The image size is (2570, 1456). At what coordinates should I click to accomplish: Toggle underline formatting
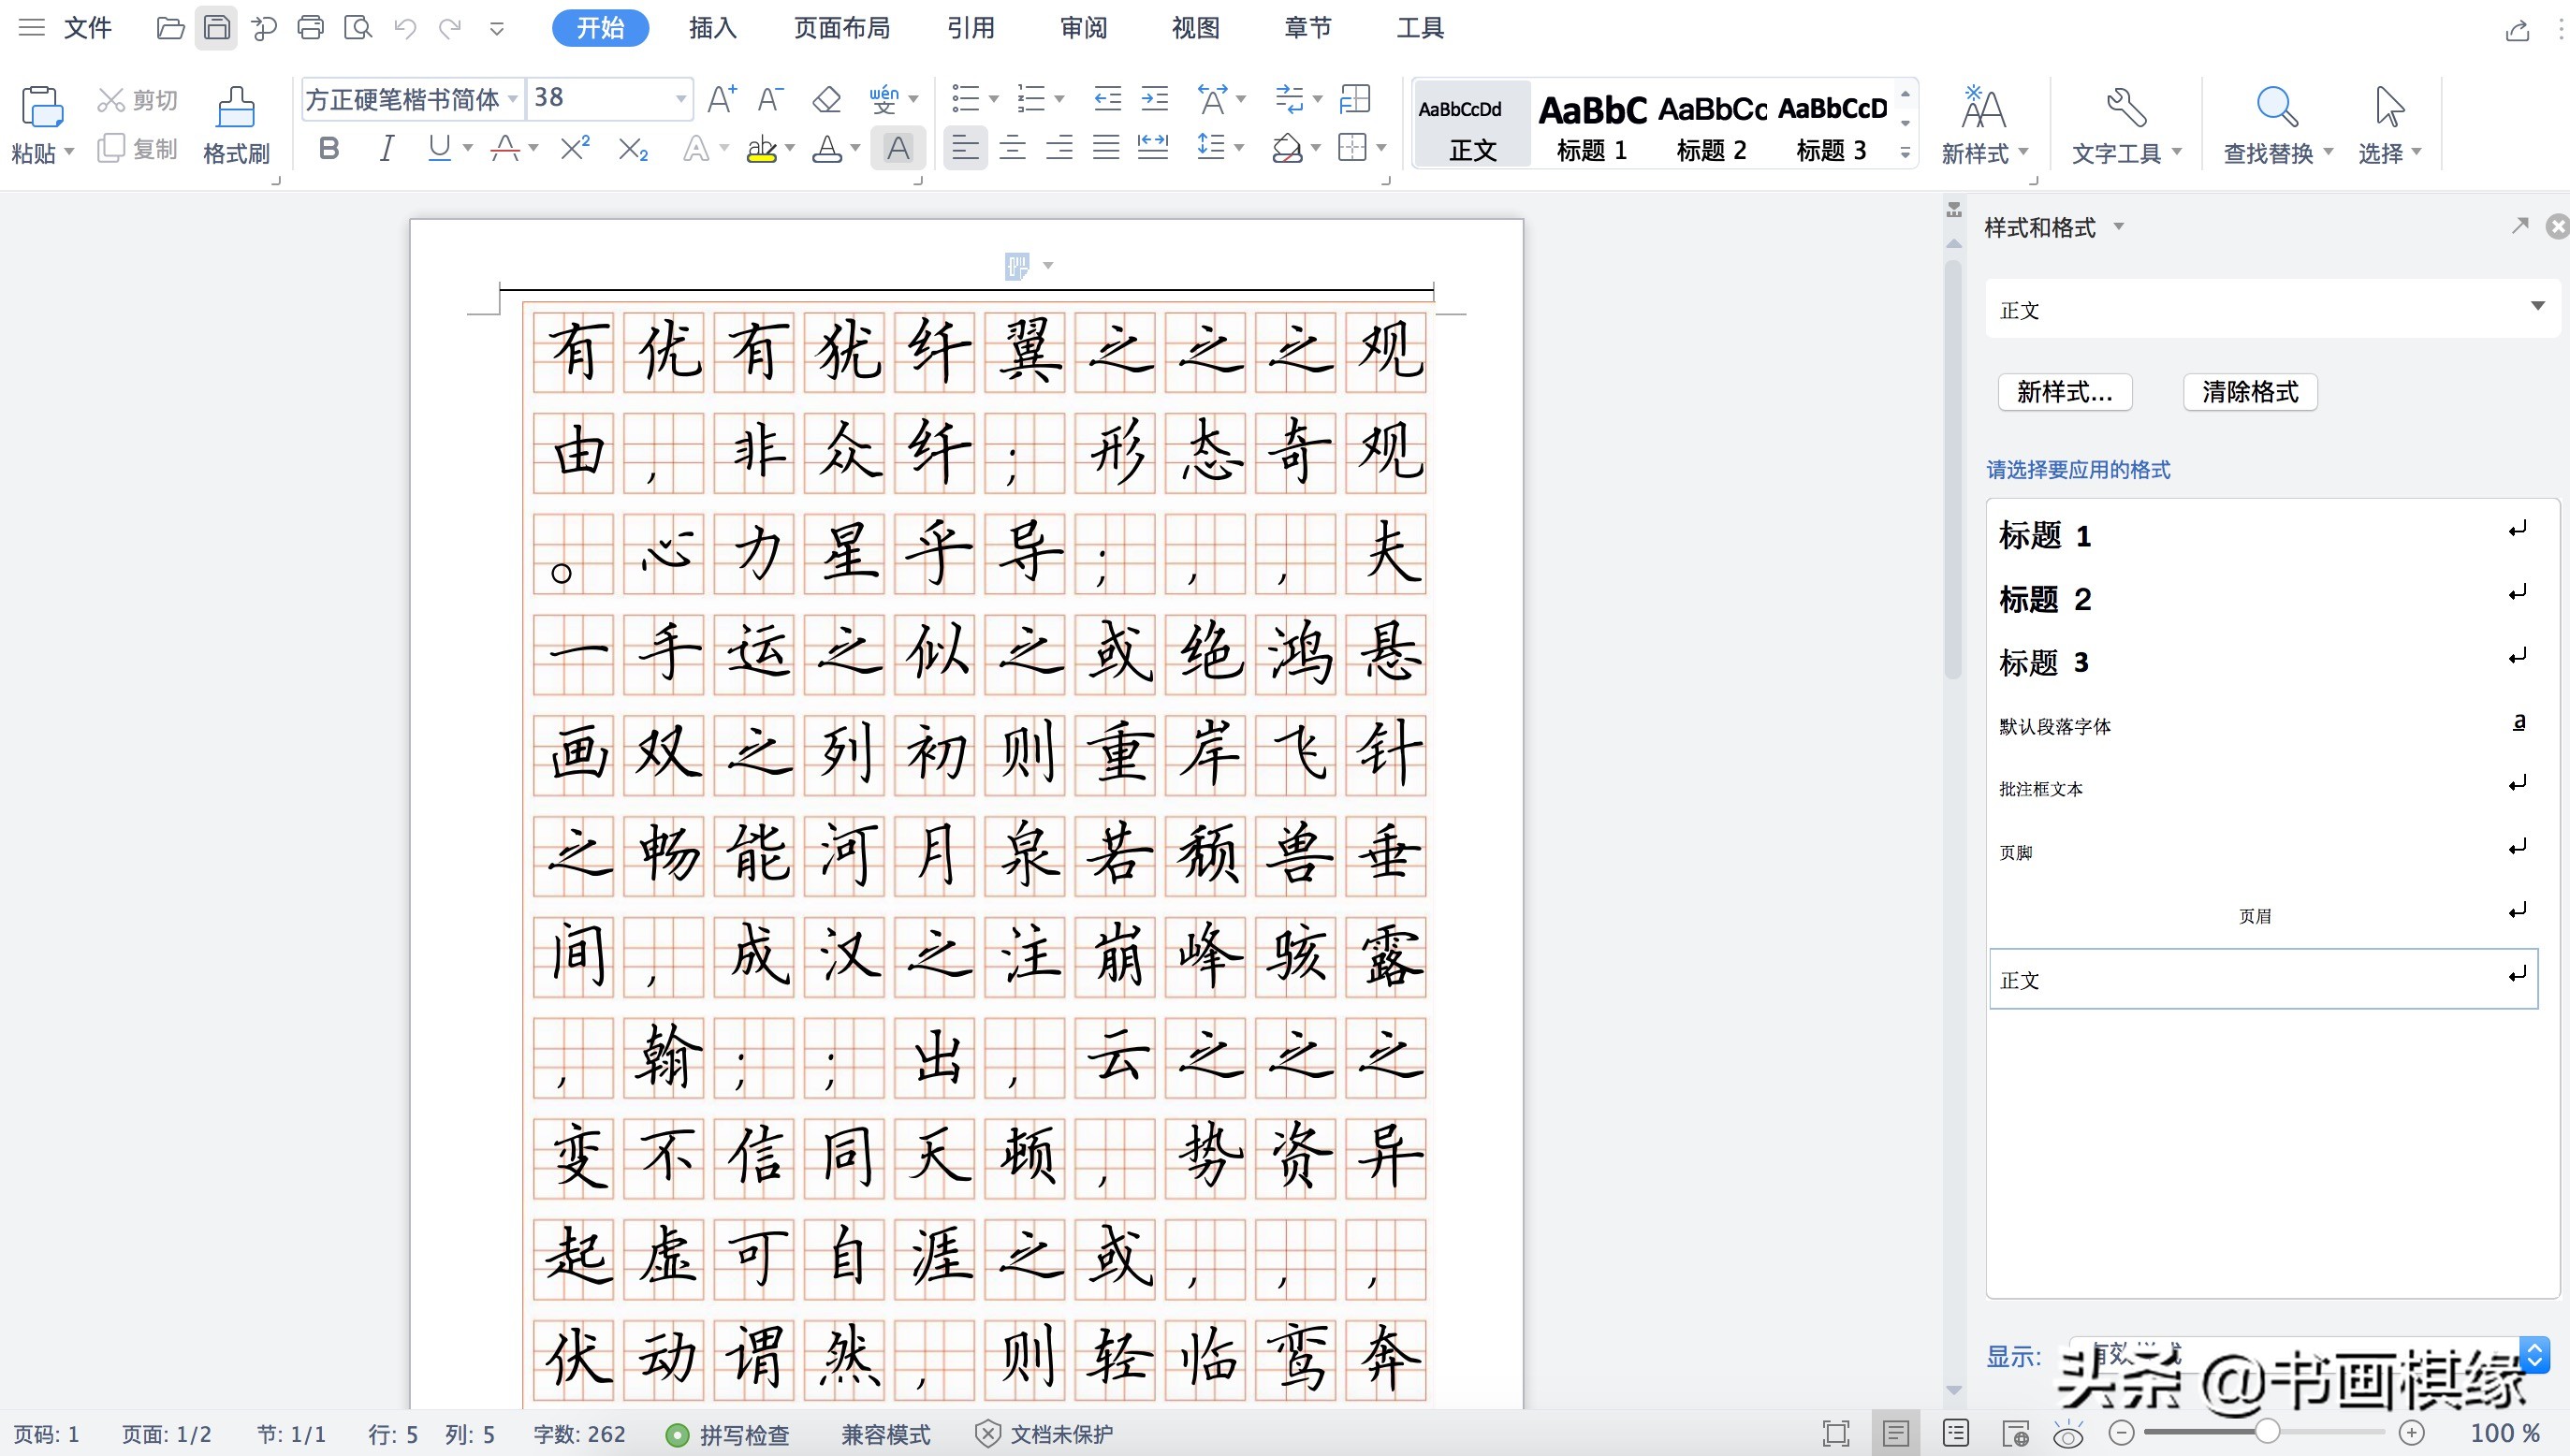(x=439, y=149)
